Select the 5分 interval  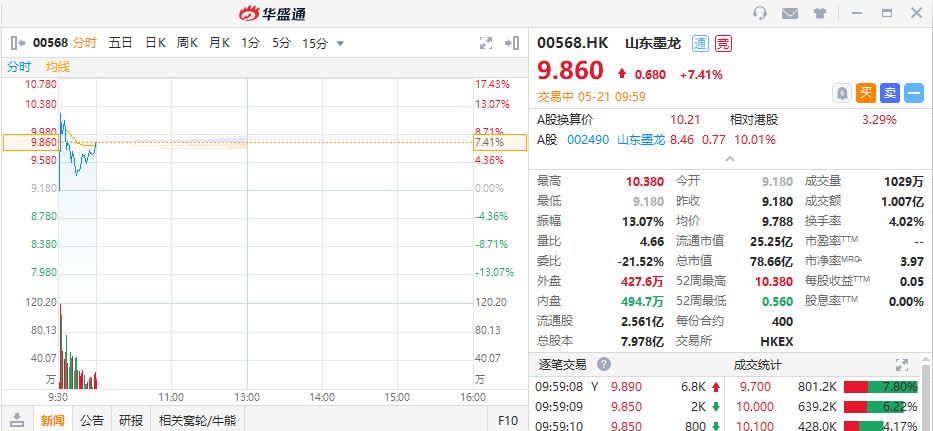(281, 43)
